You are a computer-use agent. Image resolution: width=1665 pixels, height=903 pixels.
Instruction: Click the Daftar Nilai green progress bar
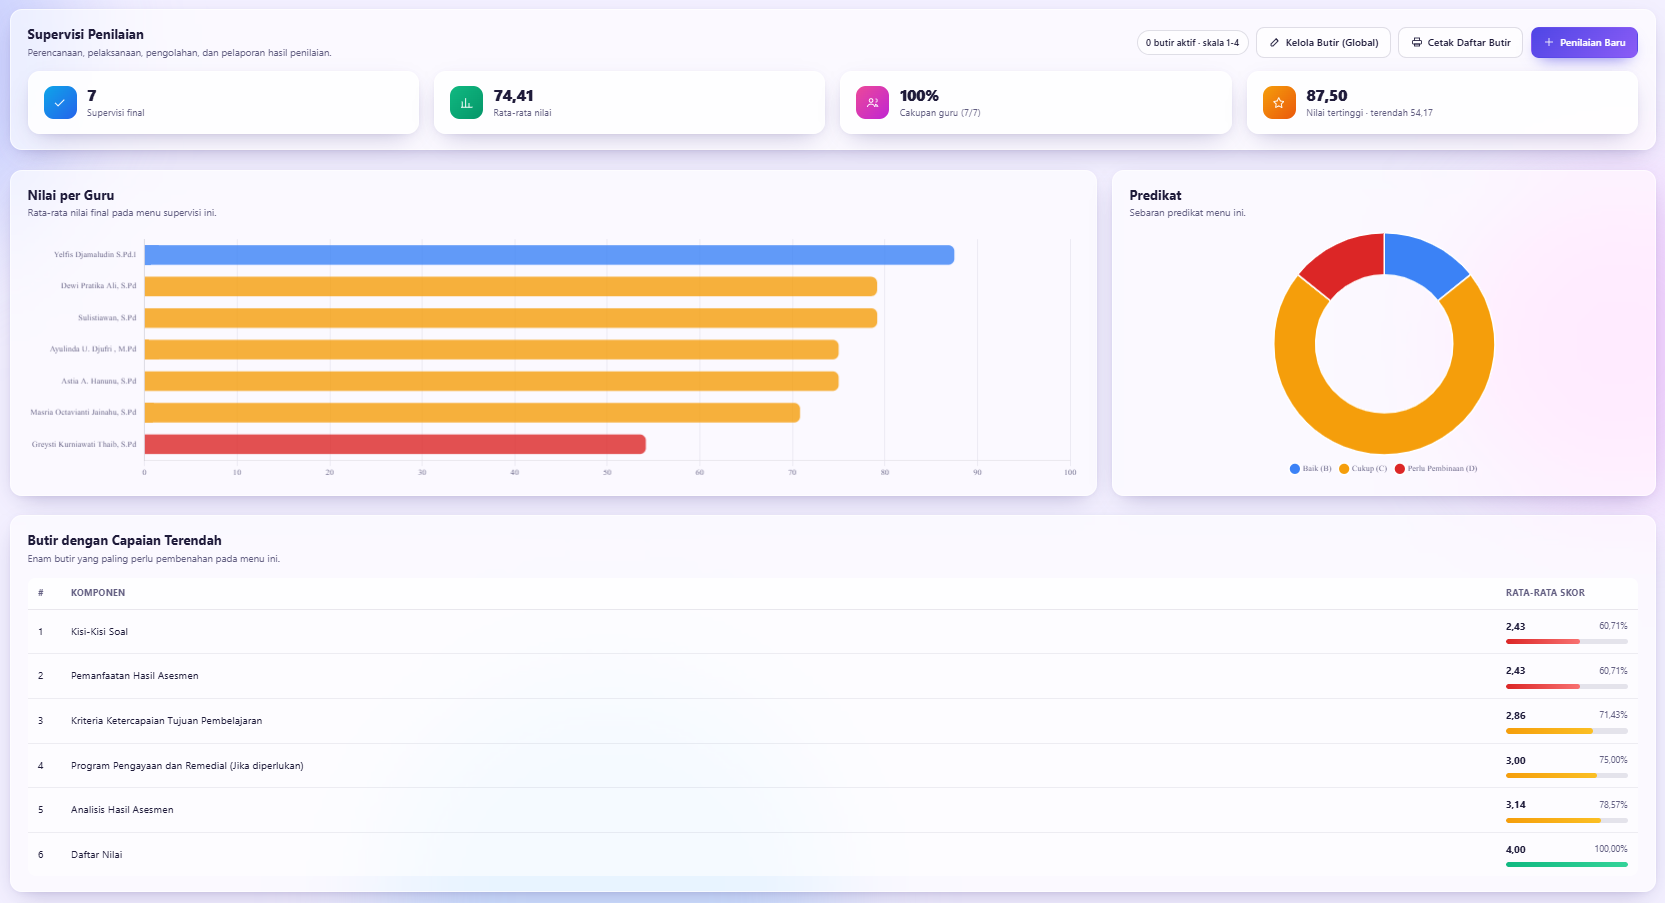point(1567,864)
